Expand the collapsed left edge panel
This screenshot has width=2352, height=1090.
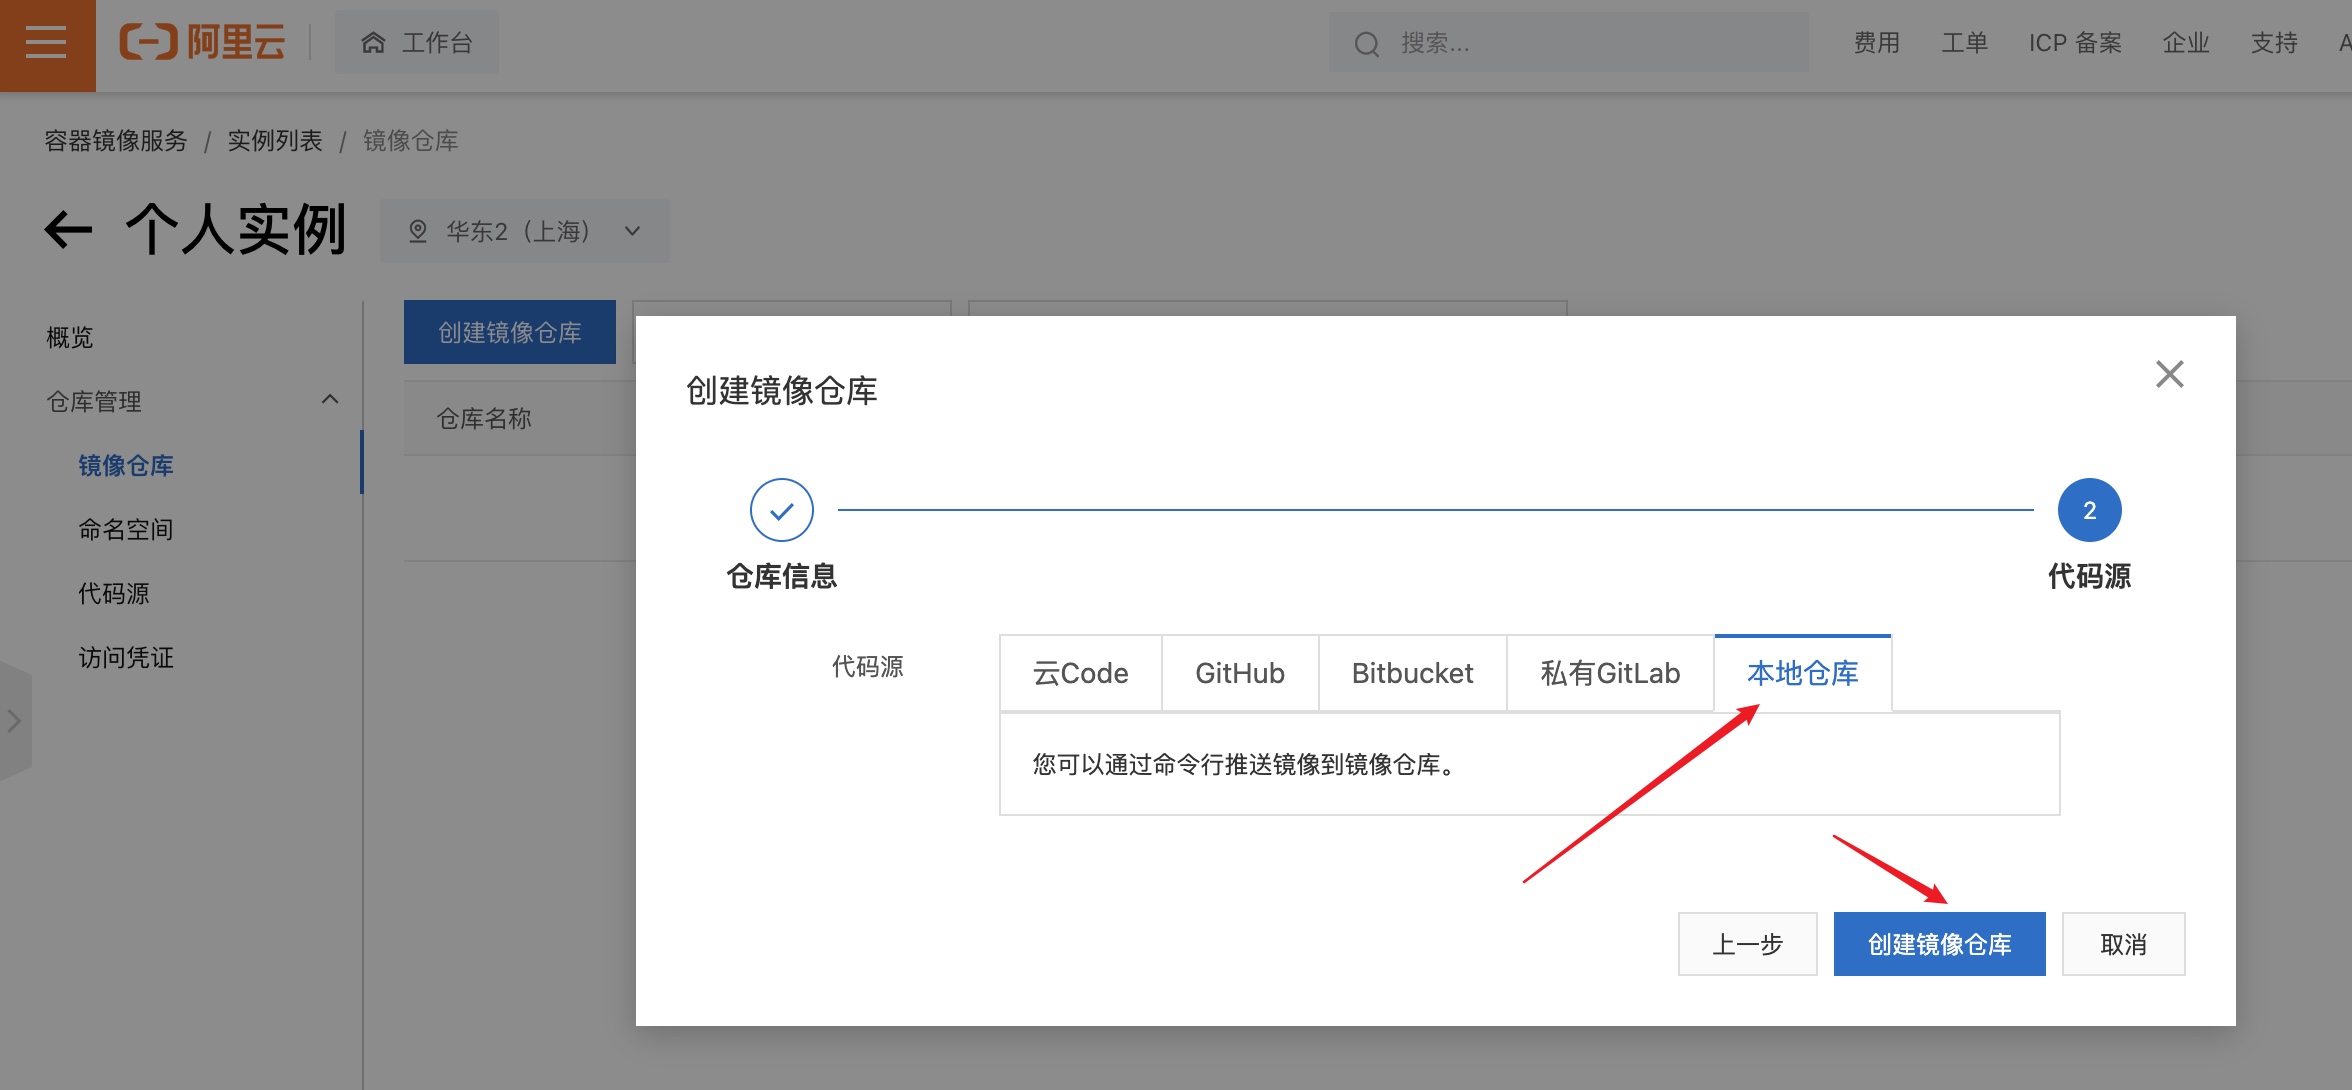[13, 720]
